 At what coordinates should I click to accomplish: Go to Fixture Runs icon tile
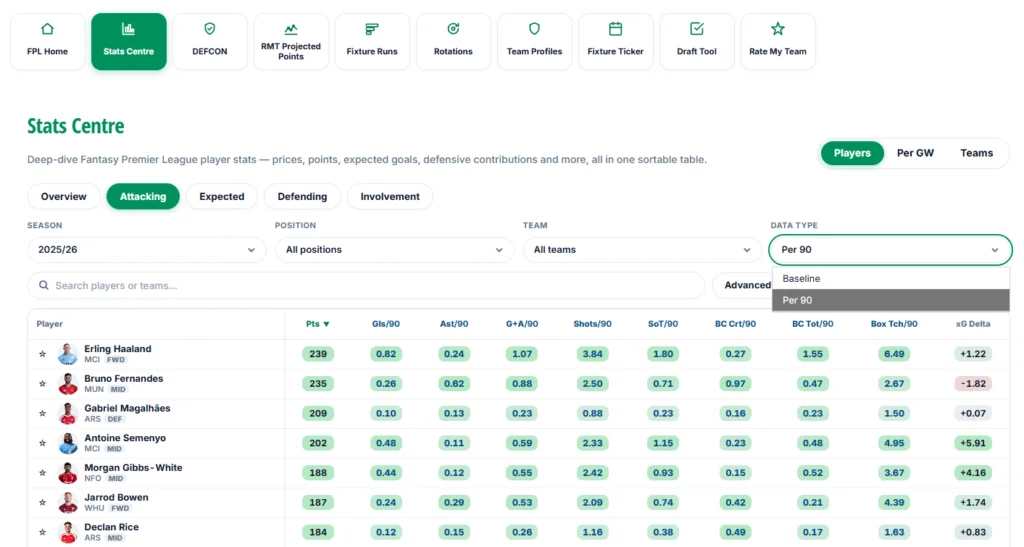(x=372, y=41)
